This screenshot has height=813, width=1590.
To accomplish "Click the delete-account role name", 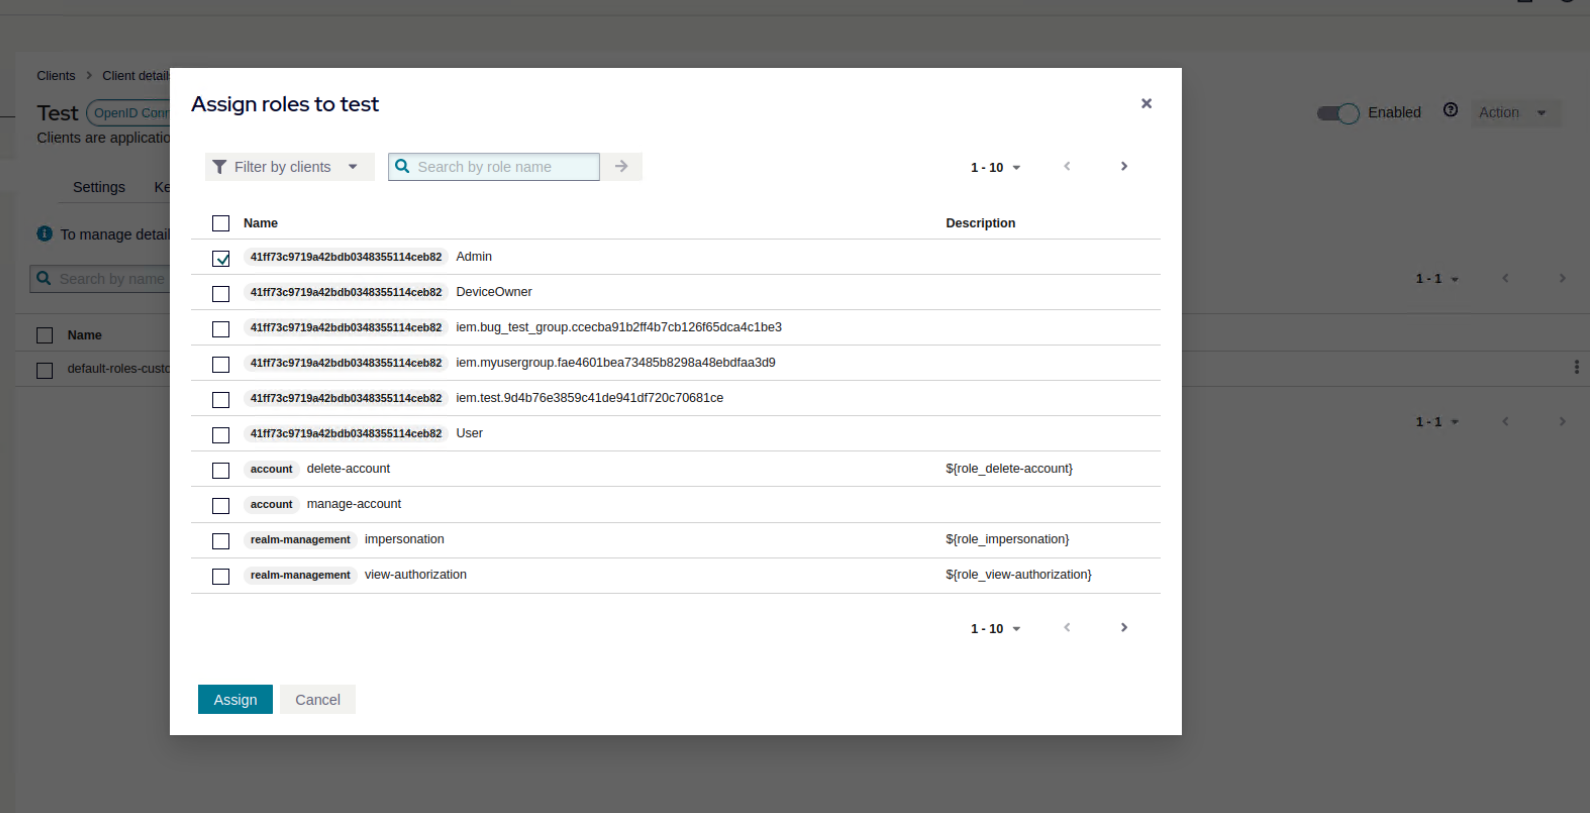I will (348, 468).
